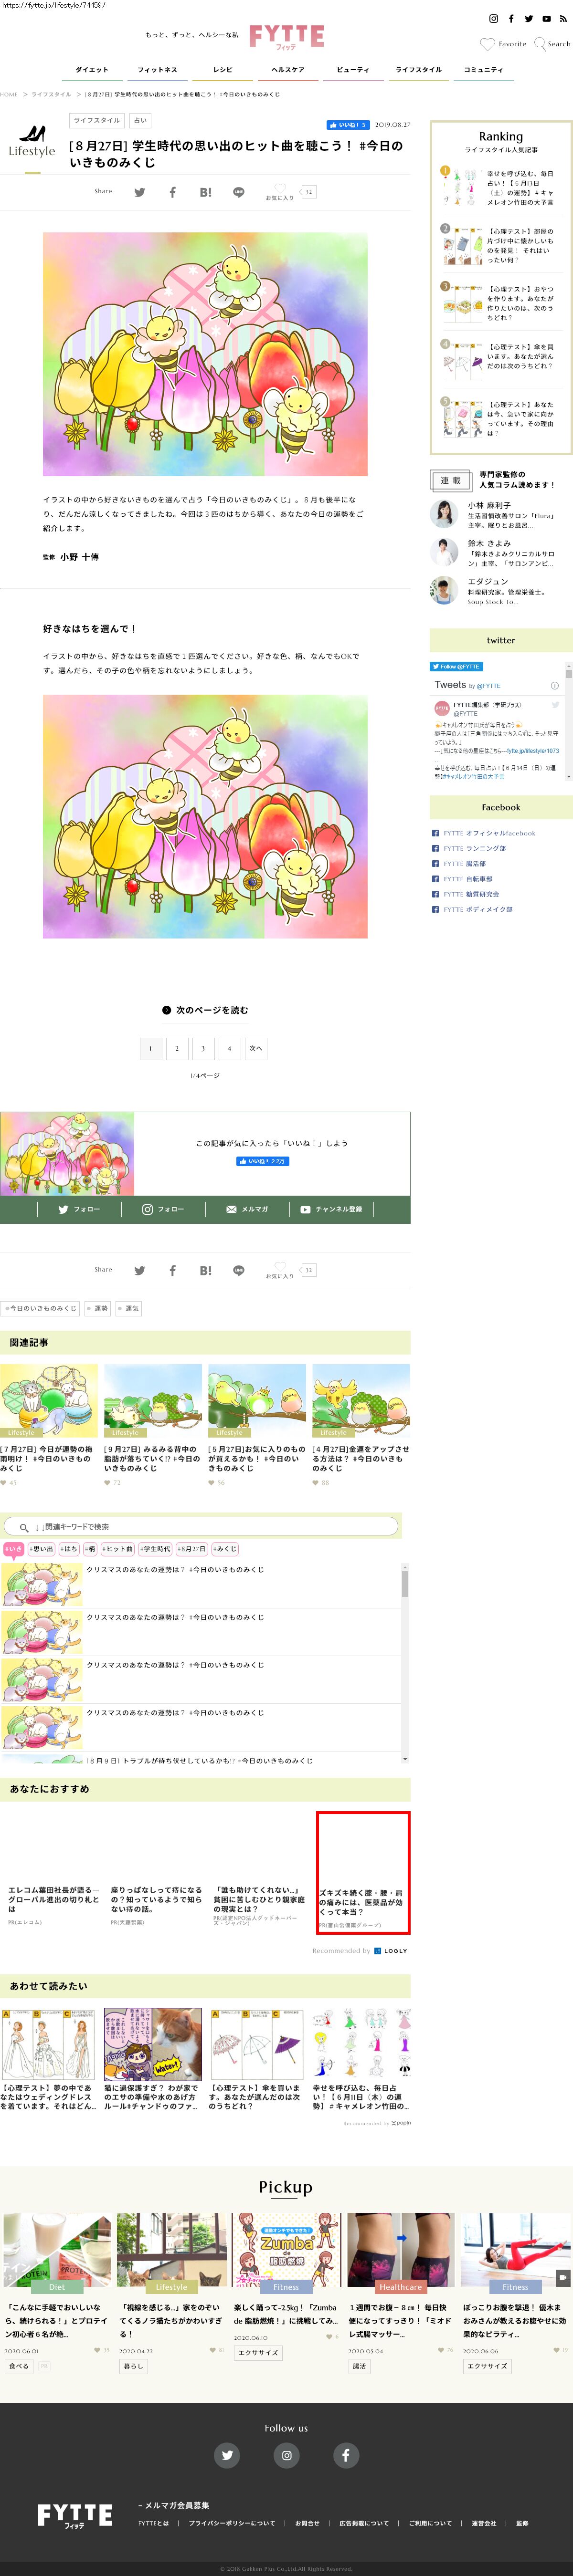Click the round Instagram icon under Follow us

coord(286,2455)
